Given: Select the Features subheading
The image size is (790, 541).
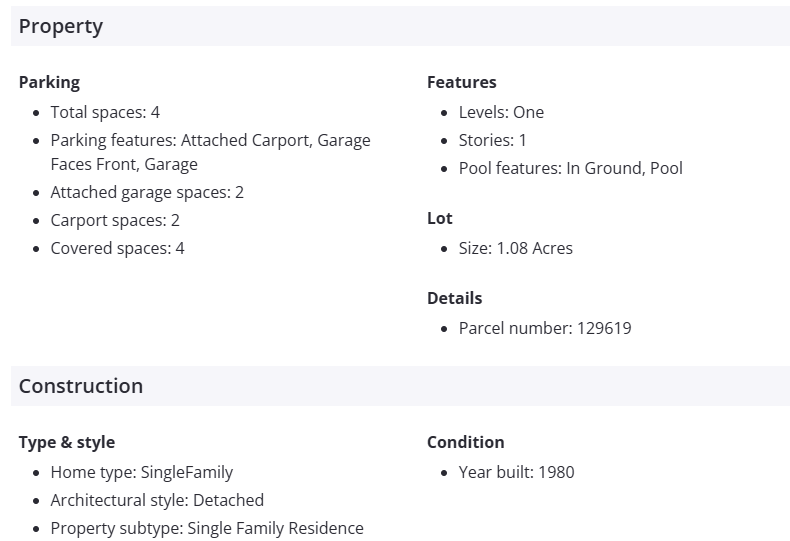Looking at the screenshot, I should point(462,82).
